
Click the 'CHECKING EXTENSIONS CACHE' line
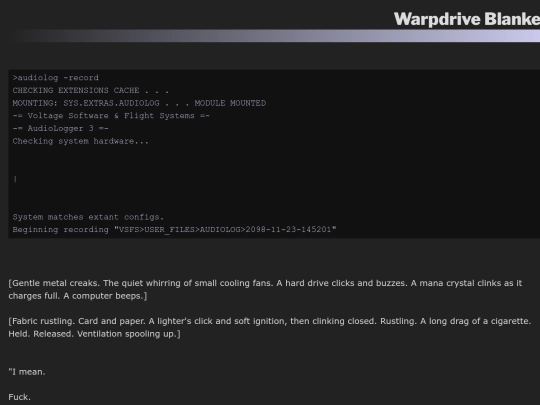(x=91, y=91)
